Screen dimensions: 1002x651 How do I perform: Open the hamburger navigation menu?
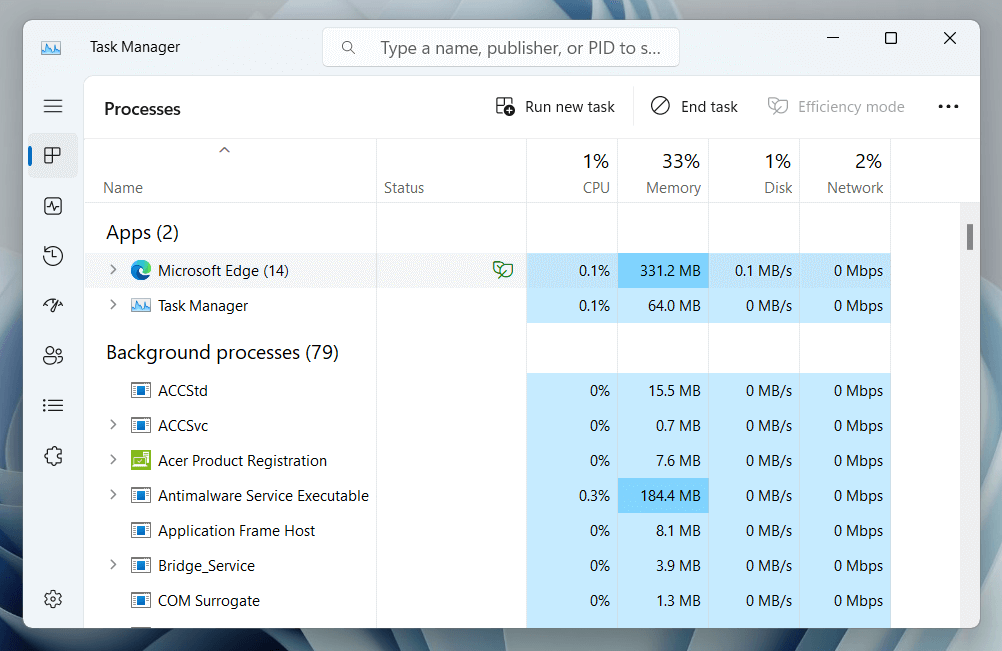click(x=53, y=106)
